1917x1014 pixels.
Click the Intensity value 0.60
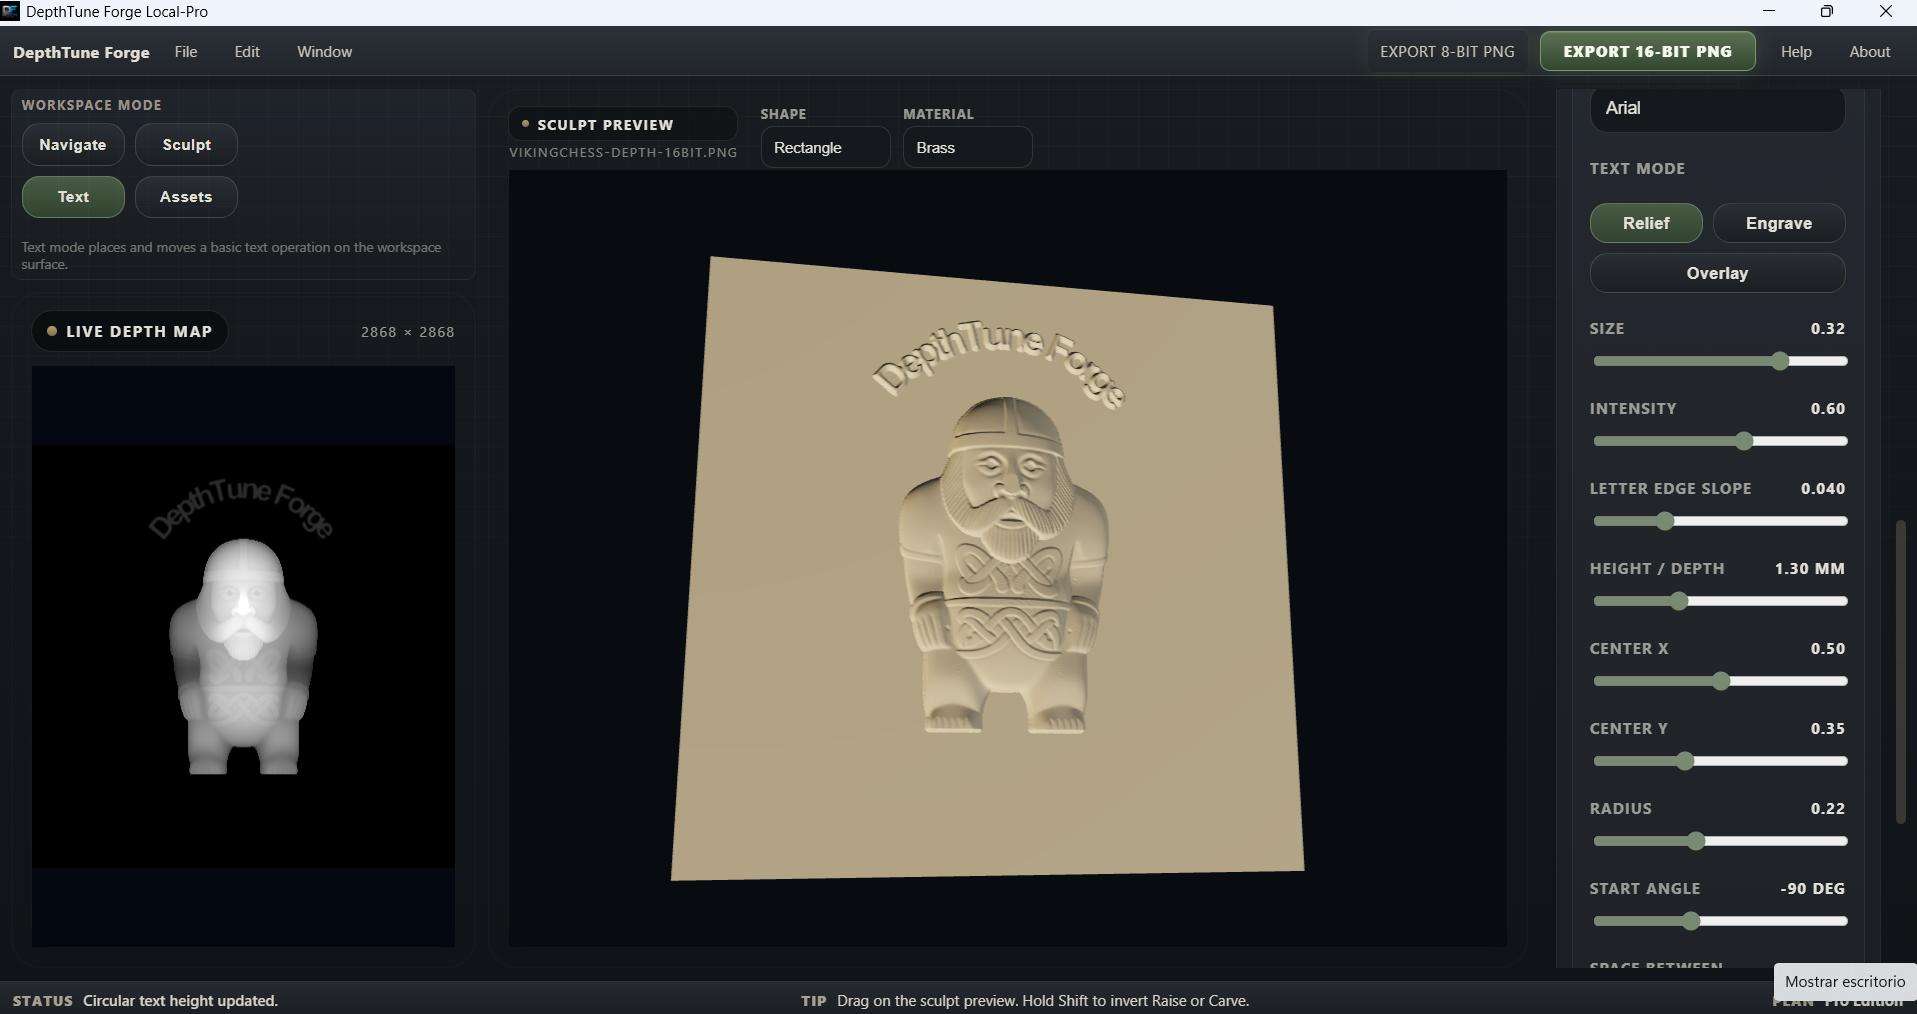(x=1828, y=409)
